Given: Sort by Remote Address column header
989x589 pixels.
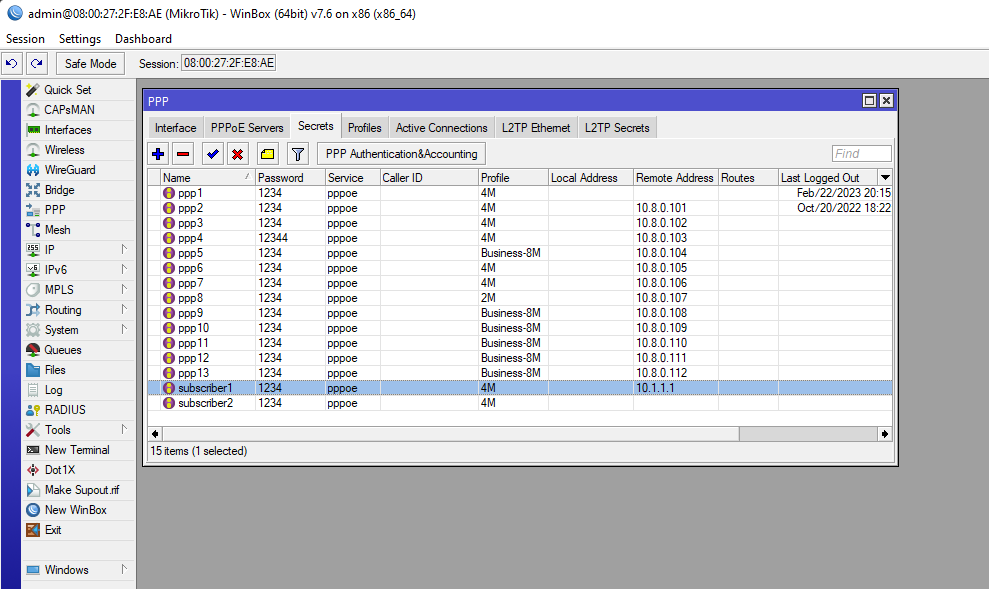Looking at the screenshot, I should [x=676, y=178].
